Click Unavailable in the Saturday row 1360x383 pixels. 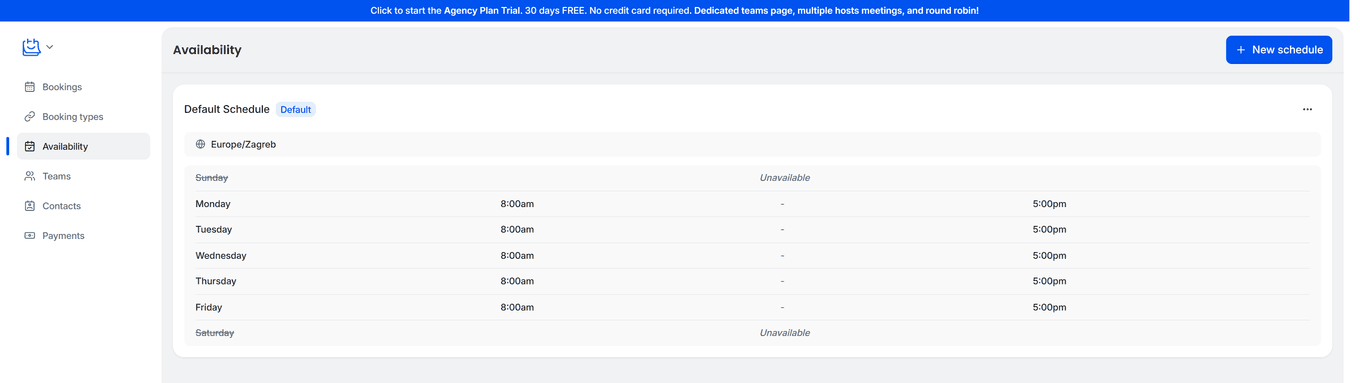click(x=785, y=333)
